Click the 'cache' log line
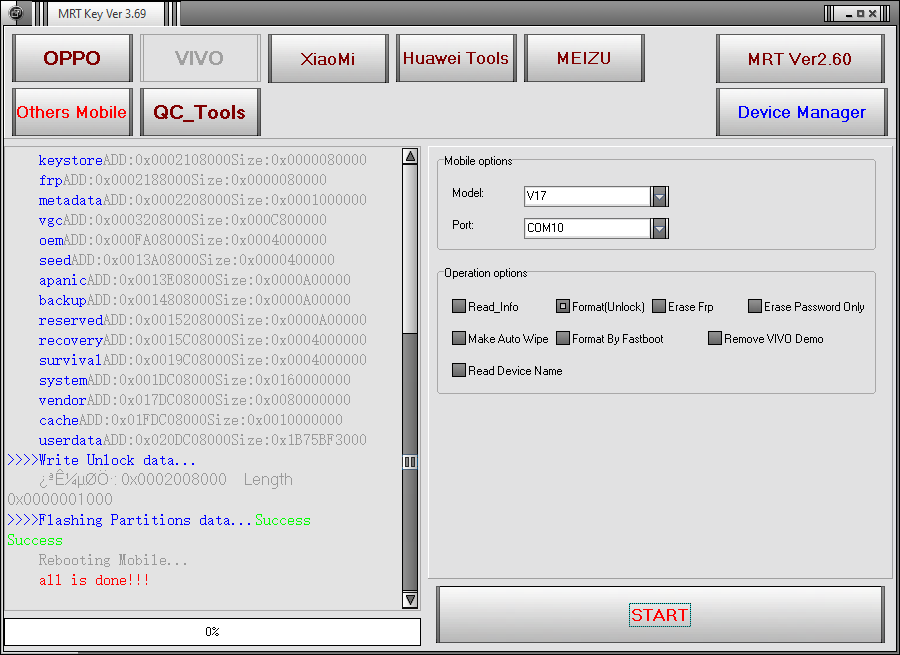This screenshot has width=900, height=655. click(x=191, y=420)
